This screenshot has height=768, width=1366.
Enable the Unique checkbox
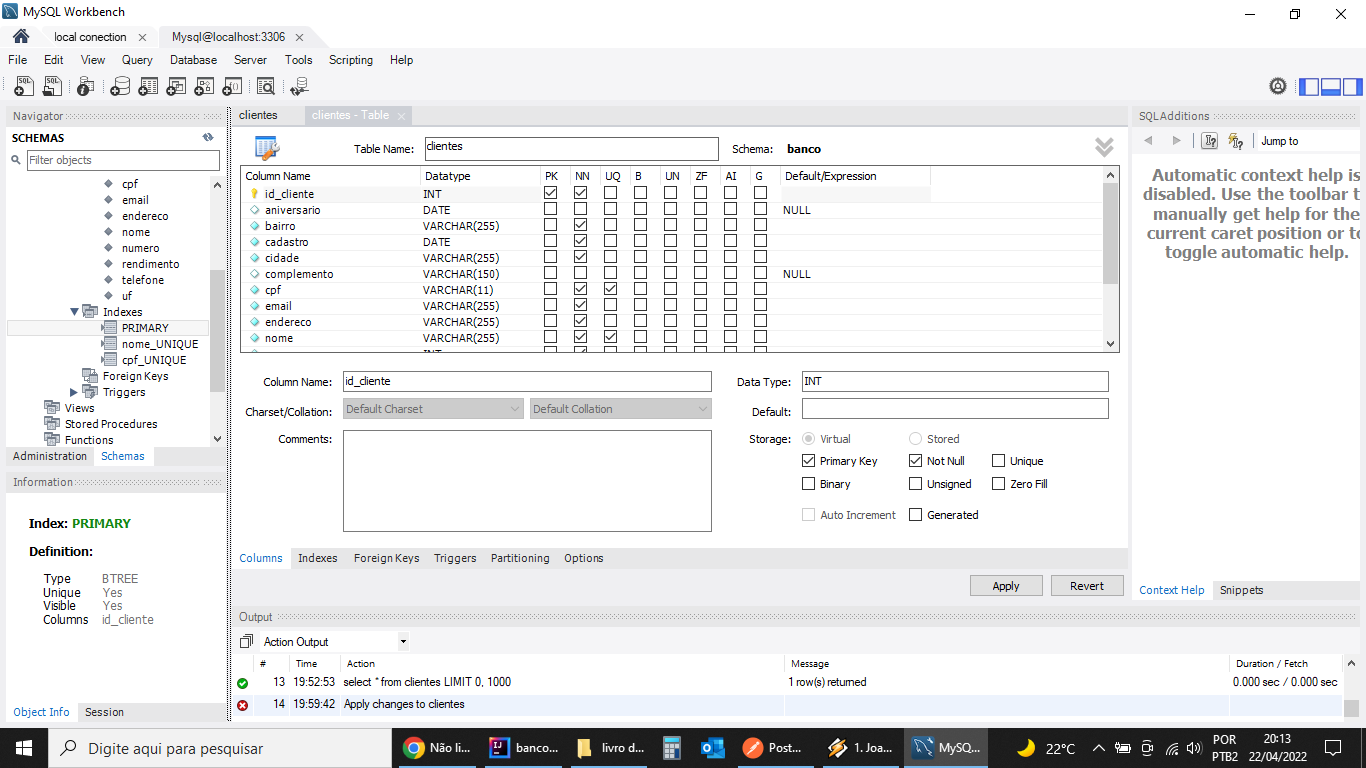pos(998,461)
